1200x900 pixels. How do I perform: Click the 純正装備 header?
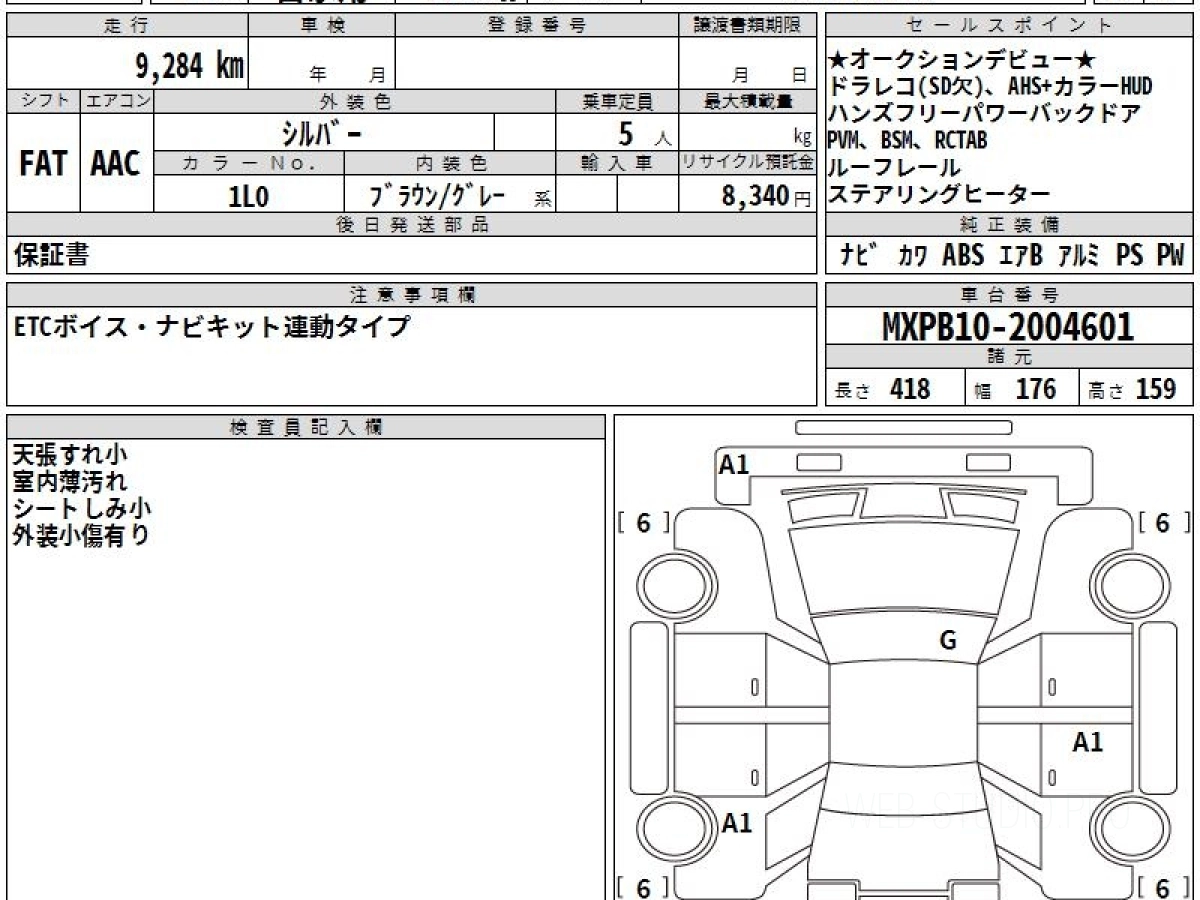[1010, 225]
